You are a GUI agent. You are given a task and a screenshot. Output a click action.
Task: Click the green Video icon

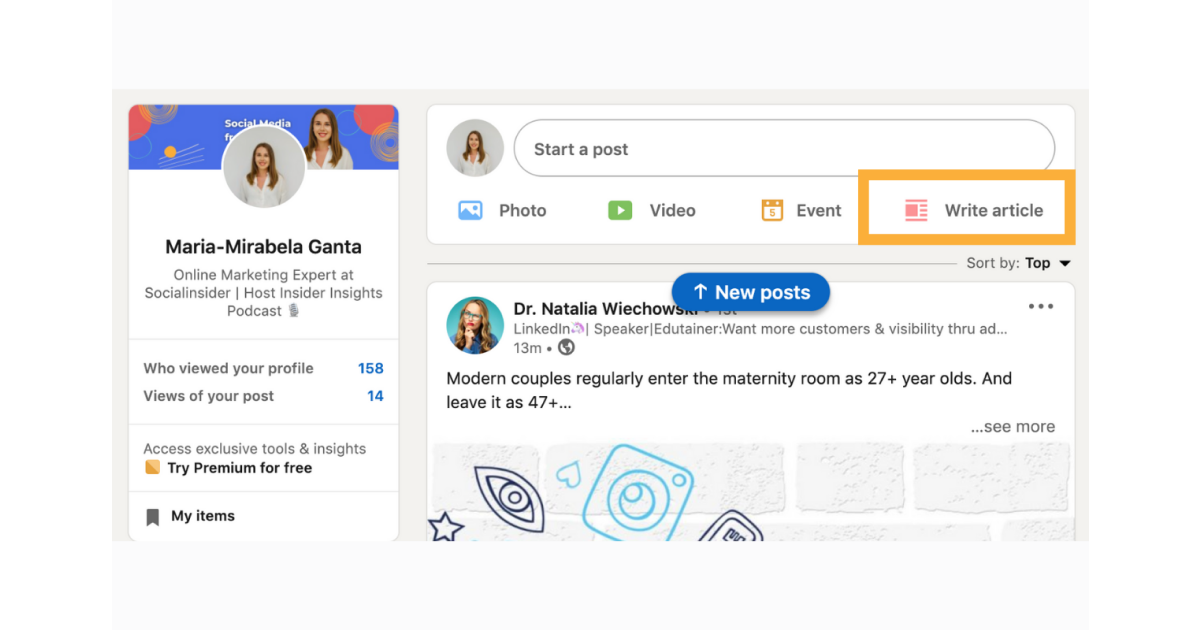point(620,210)
